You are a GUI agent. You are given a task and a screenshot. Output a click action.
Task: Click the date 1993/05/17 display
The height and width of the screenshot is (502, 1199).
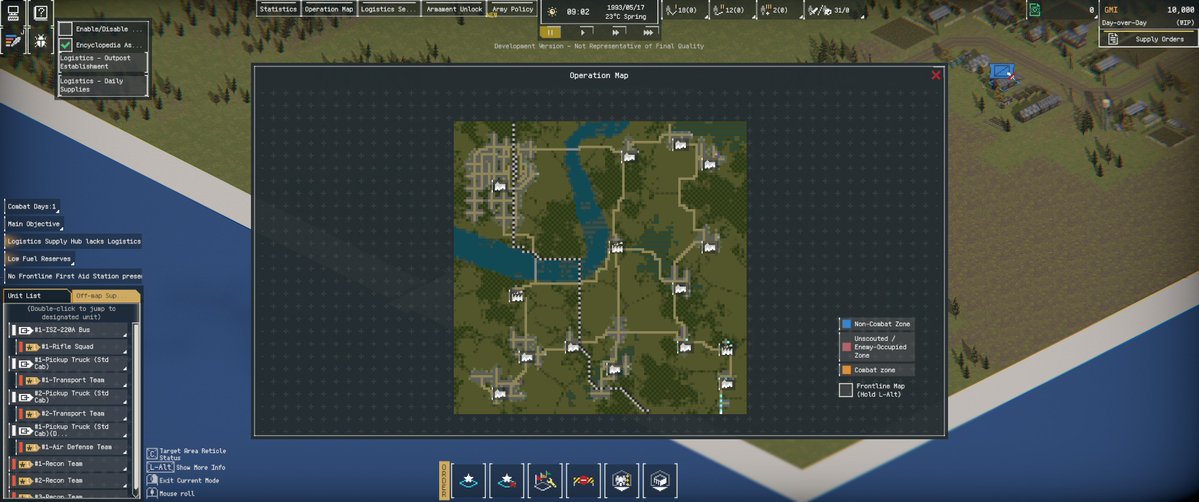tap(626, 7)
